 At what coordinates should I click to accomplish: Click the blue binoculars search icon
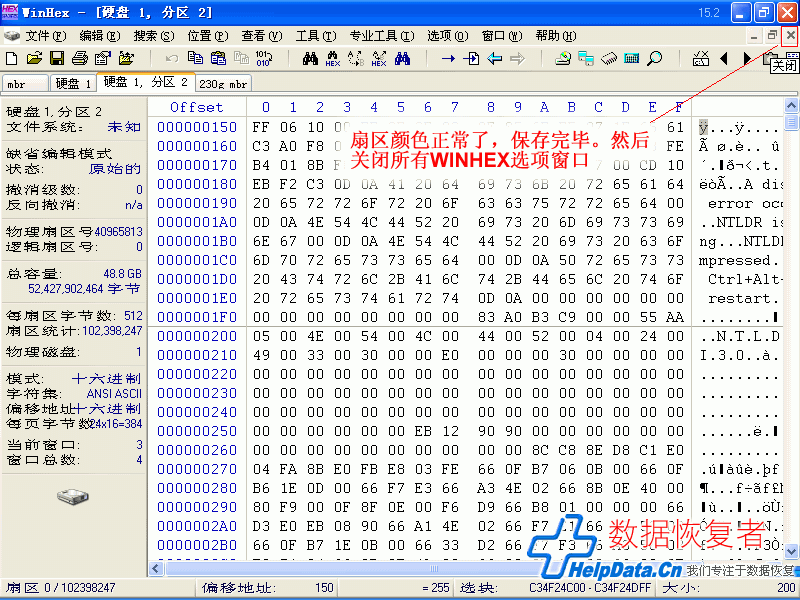coord(402,58)
